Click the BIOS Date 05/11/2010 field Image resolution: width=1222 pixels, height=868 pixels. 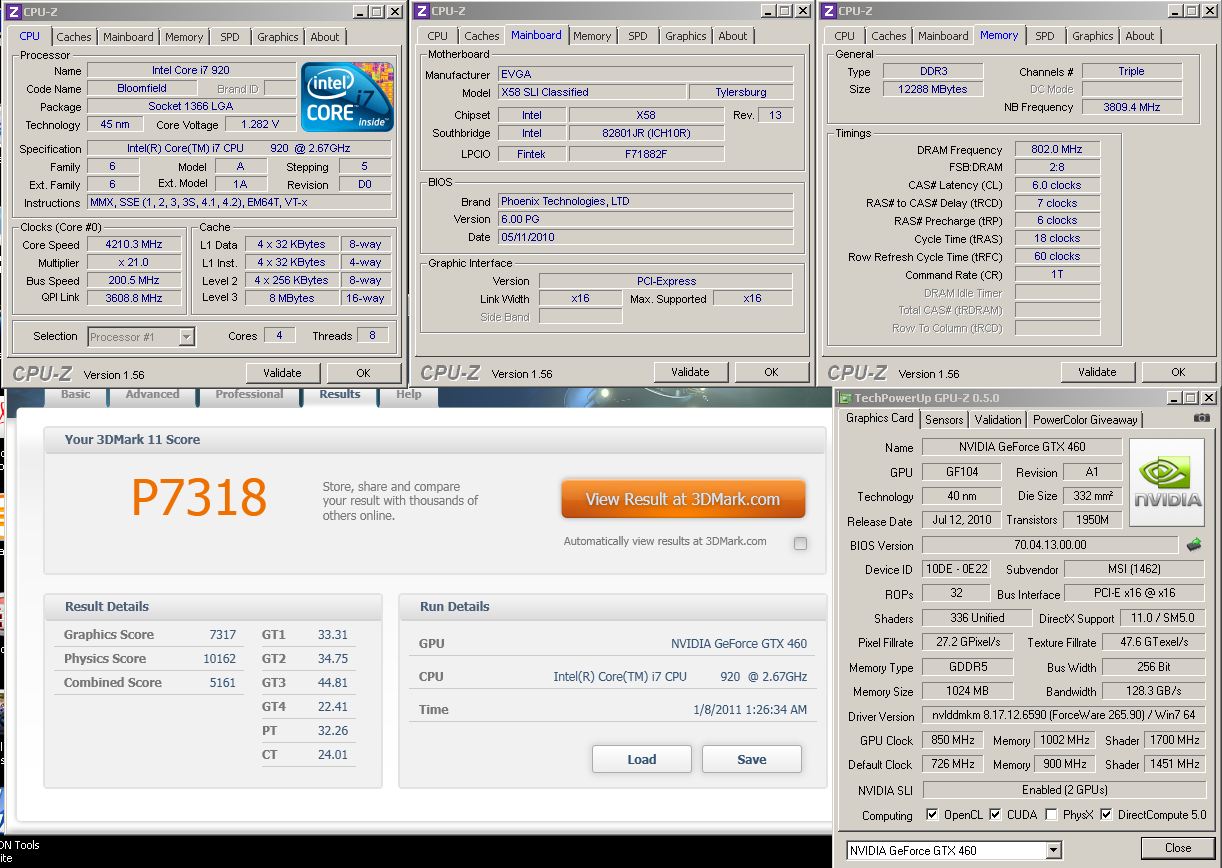point(645,237)
